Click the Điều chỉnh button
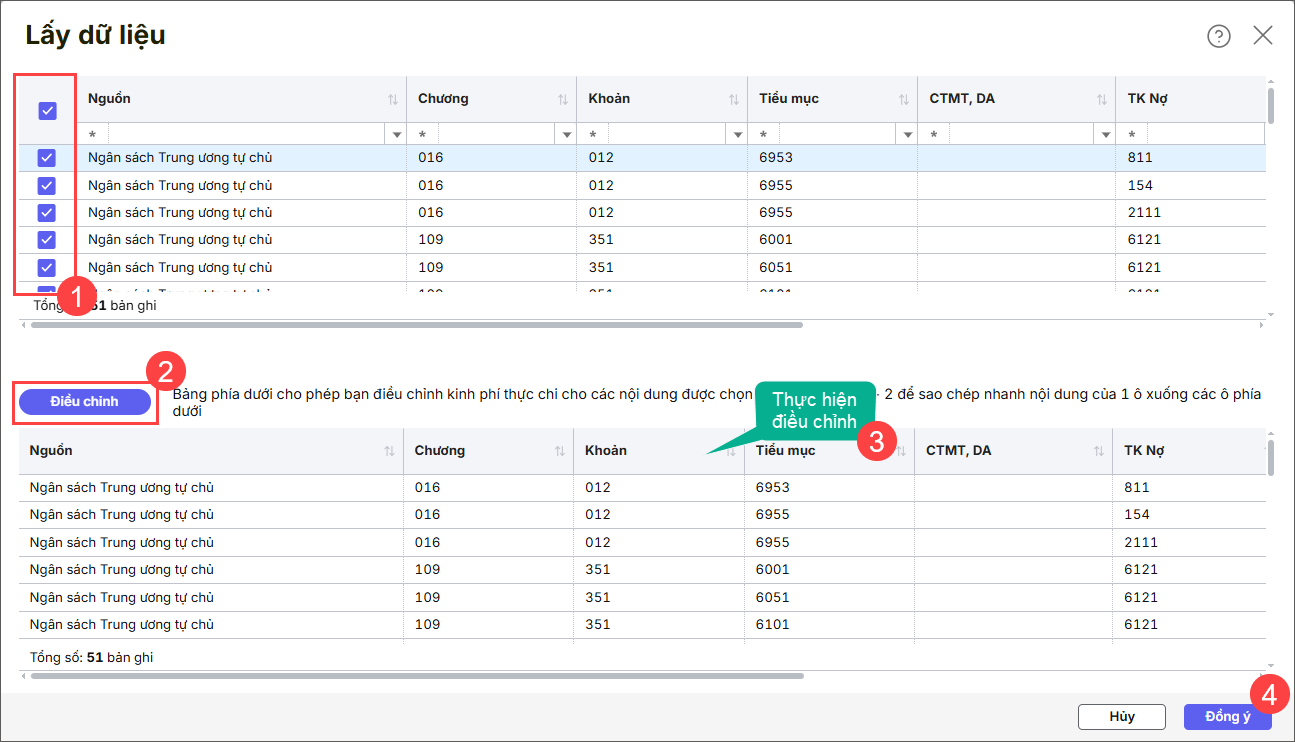 pyautogui.click(x=85, y=401)
